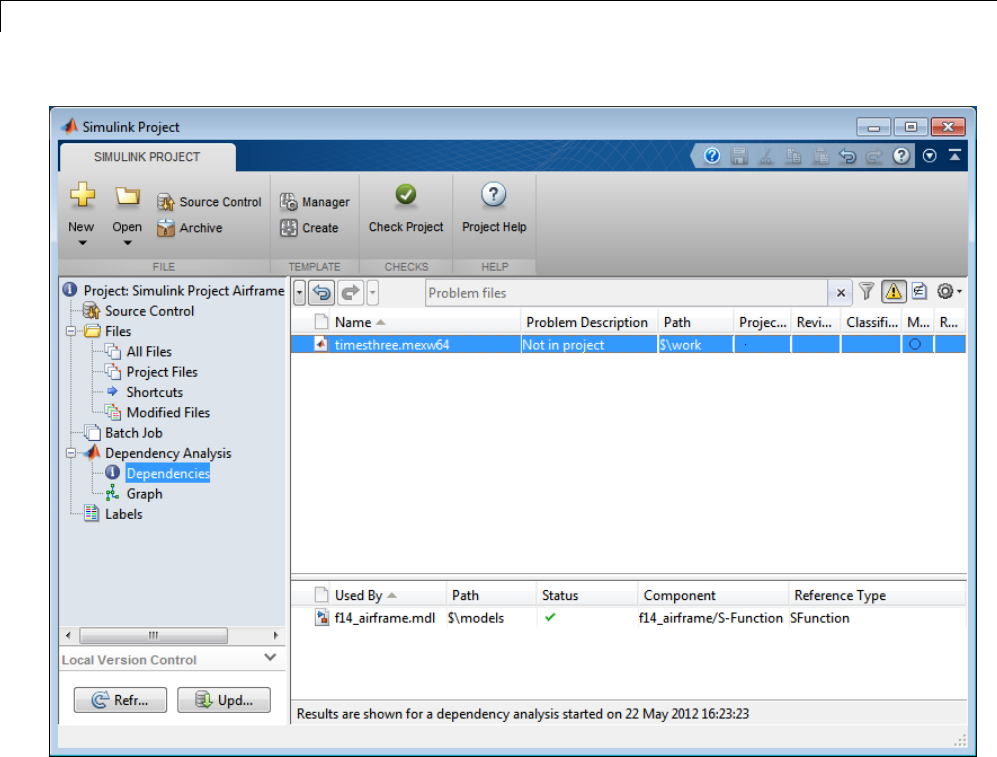Screen dimensions: 997x757
Task: Open the dropdown left of the back button
Action: [299, 293]
